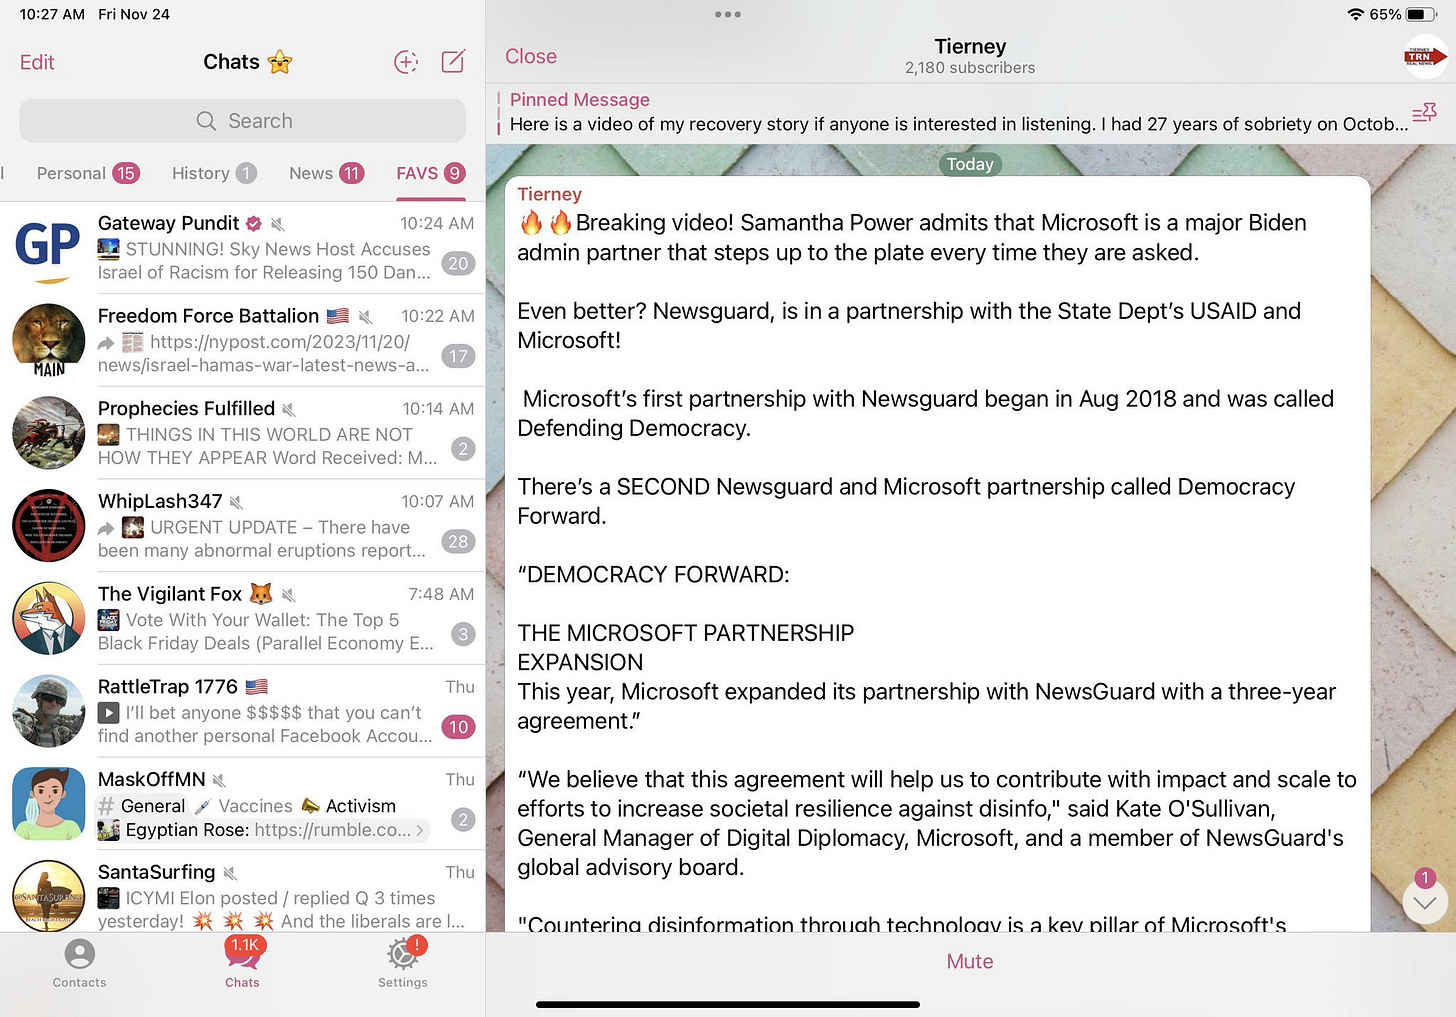Switch to History folder tab
1456x1017 pixels.
point(214,173)
